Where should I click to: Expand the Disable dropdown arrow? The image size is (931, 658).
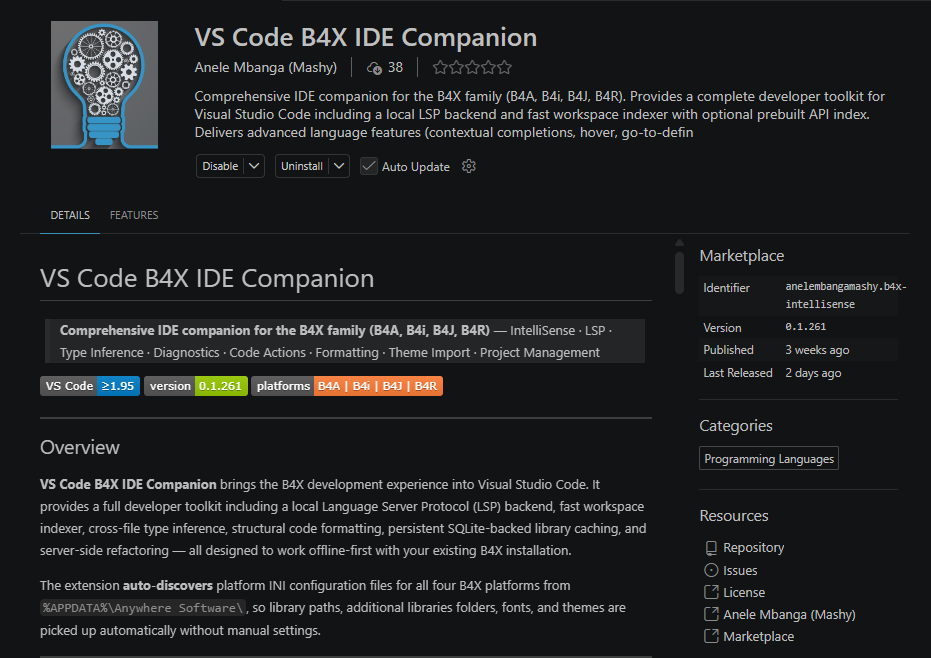pos(254,166)
